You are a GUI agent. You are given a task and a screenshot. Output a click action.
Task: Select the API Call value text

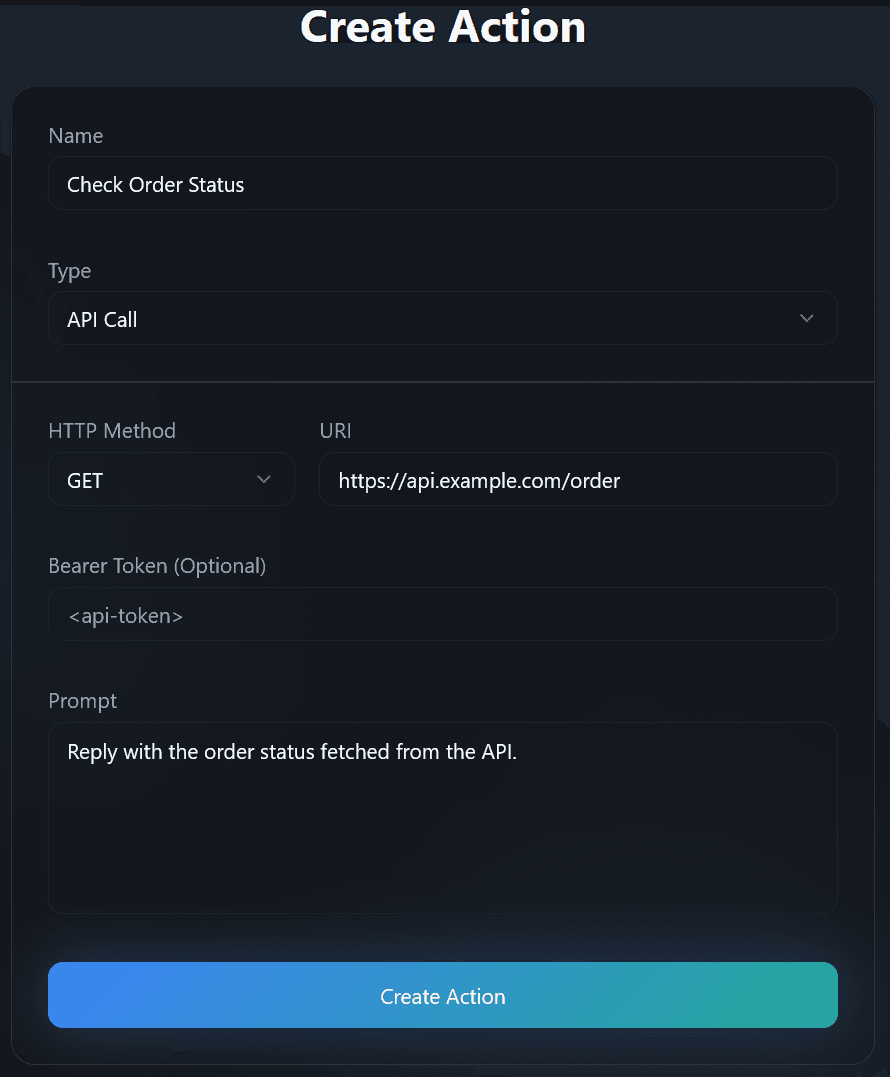(x=102, y=318)
